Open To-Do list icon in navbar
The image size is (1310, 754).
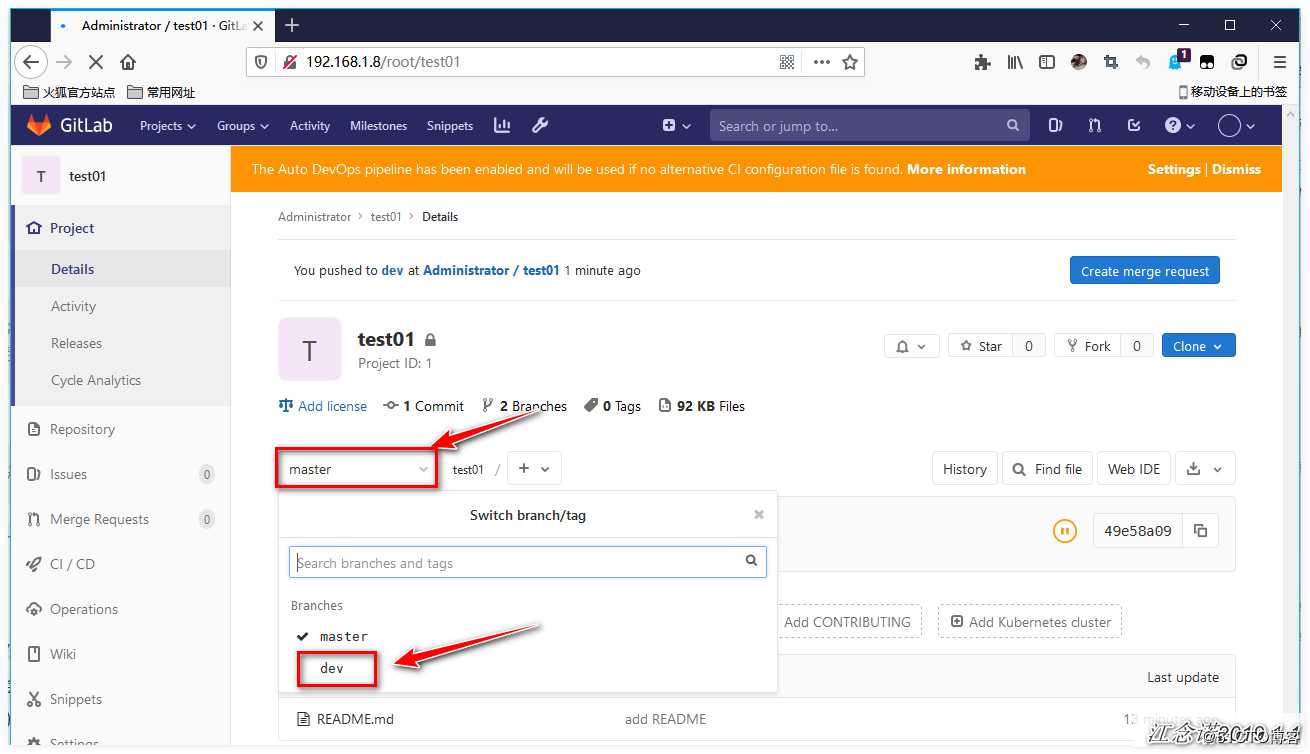point(1134,126)
